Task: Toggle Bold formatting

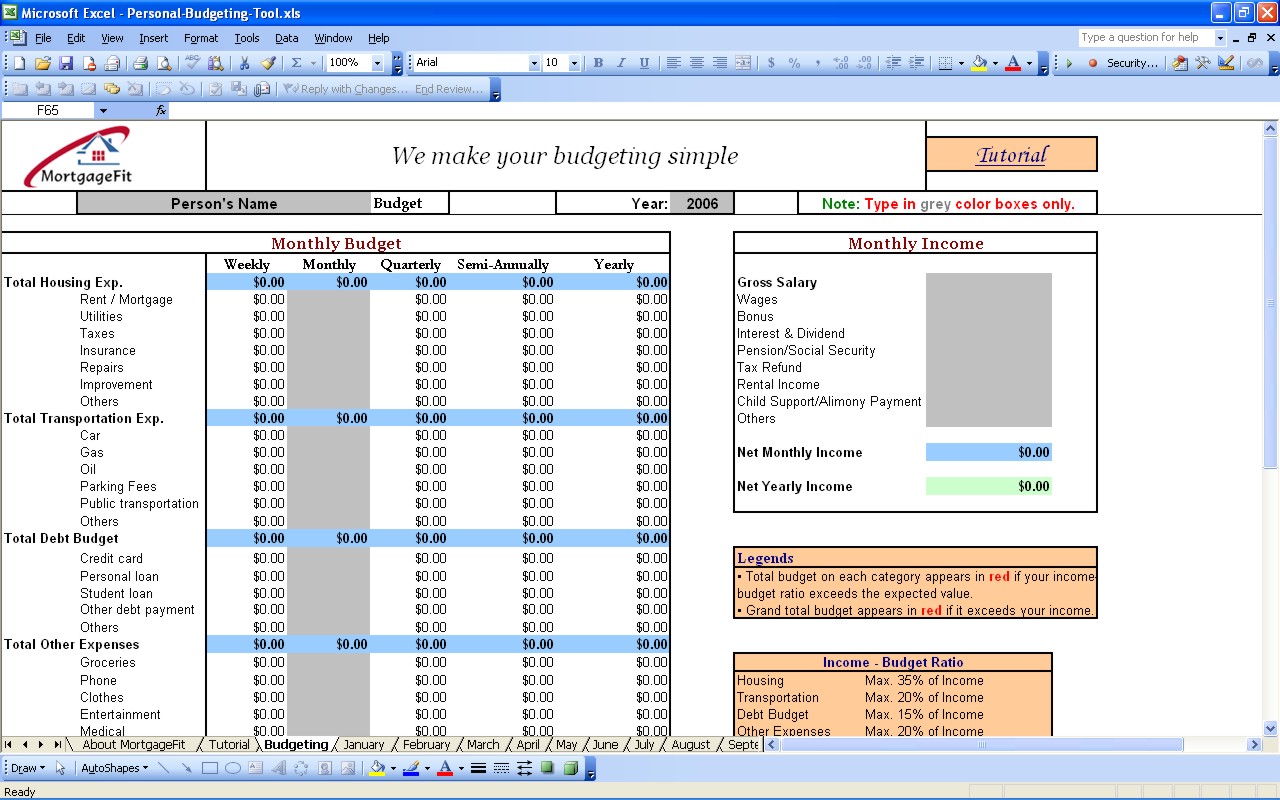Action: 598,63
